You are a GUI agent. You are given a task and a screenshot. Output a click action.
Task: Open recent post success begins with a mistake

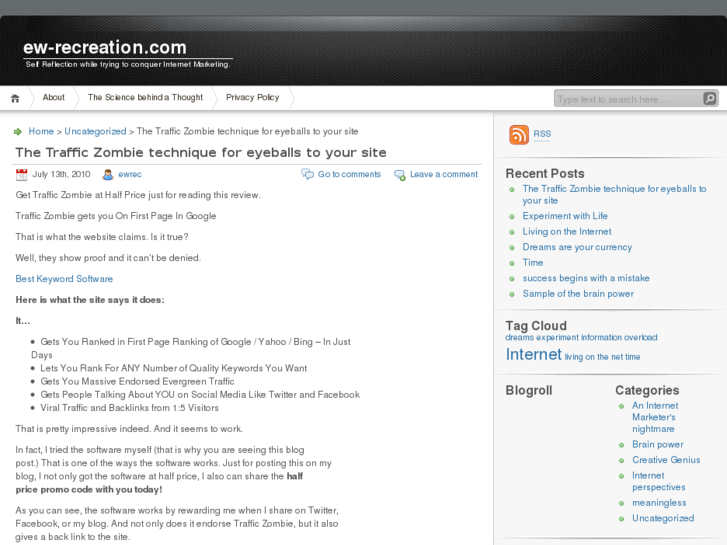(x=586, y=278)
